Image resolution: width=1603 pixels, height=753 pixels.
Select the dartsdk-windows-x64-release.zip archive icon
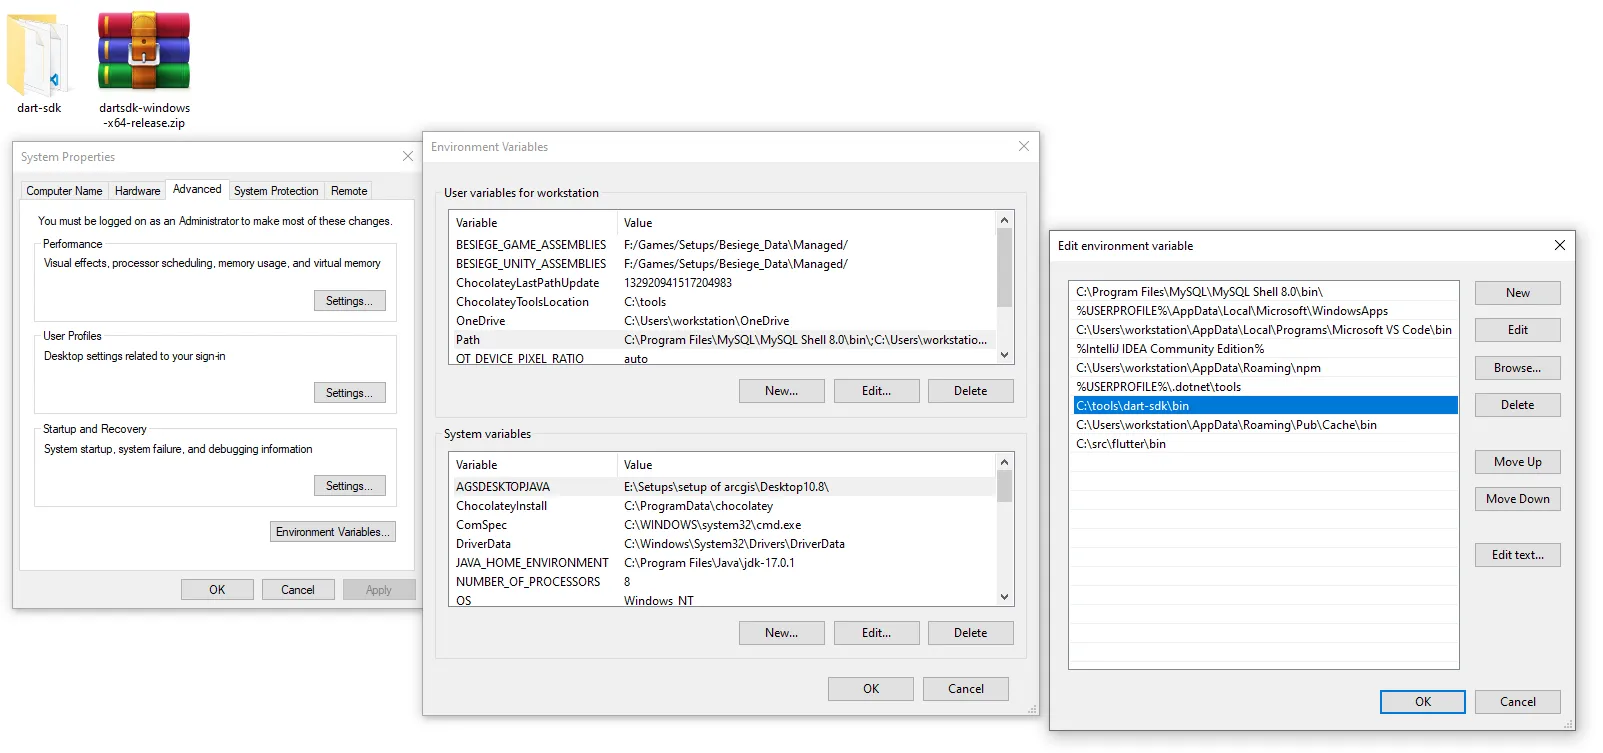pyautogui.click(x=144, y=70)
